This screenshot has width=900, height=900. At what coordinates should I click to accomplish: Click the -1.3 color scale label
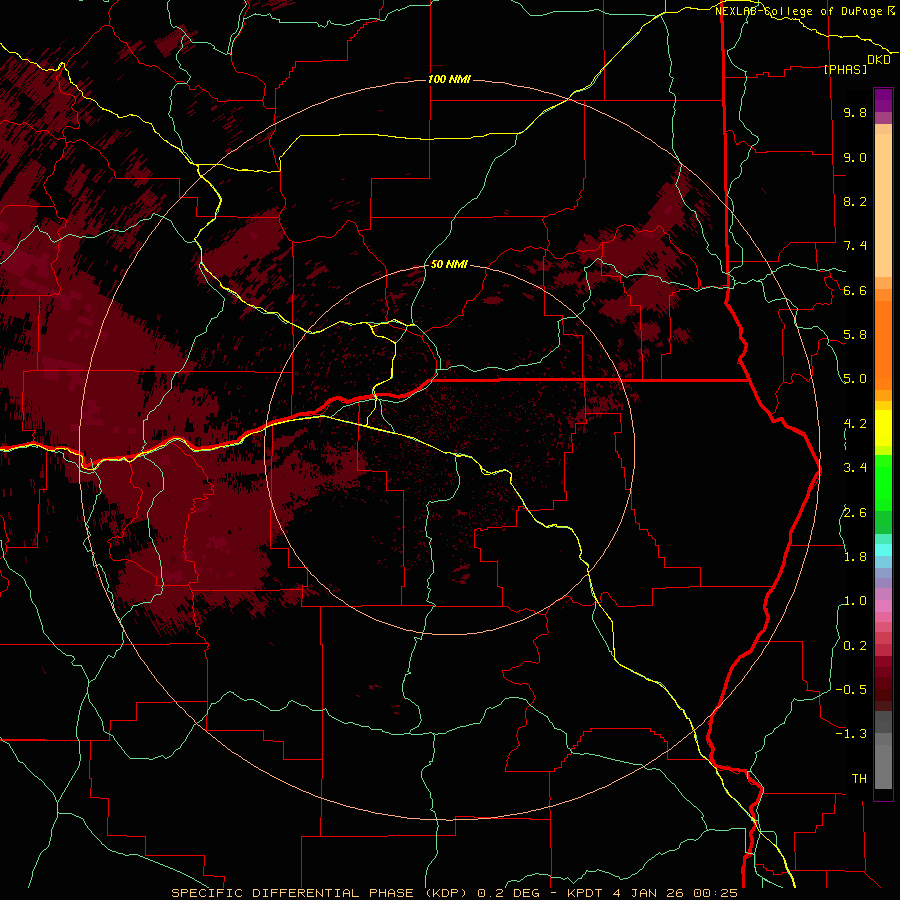pos(851,734)
